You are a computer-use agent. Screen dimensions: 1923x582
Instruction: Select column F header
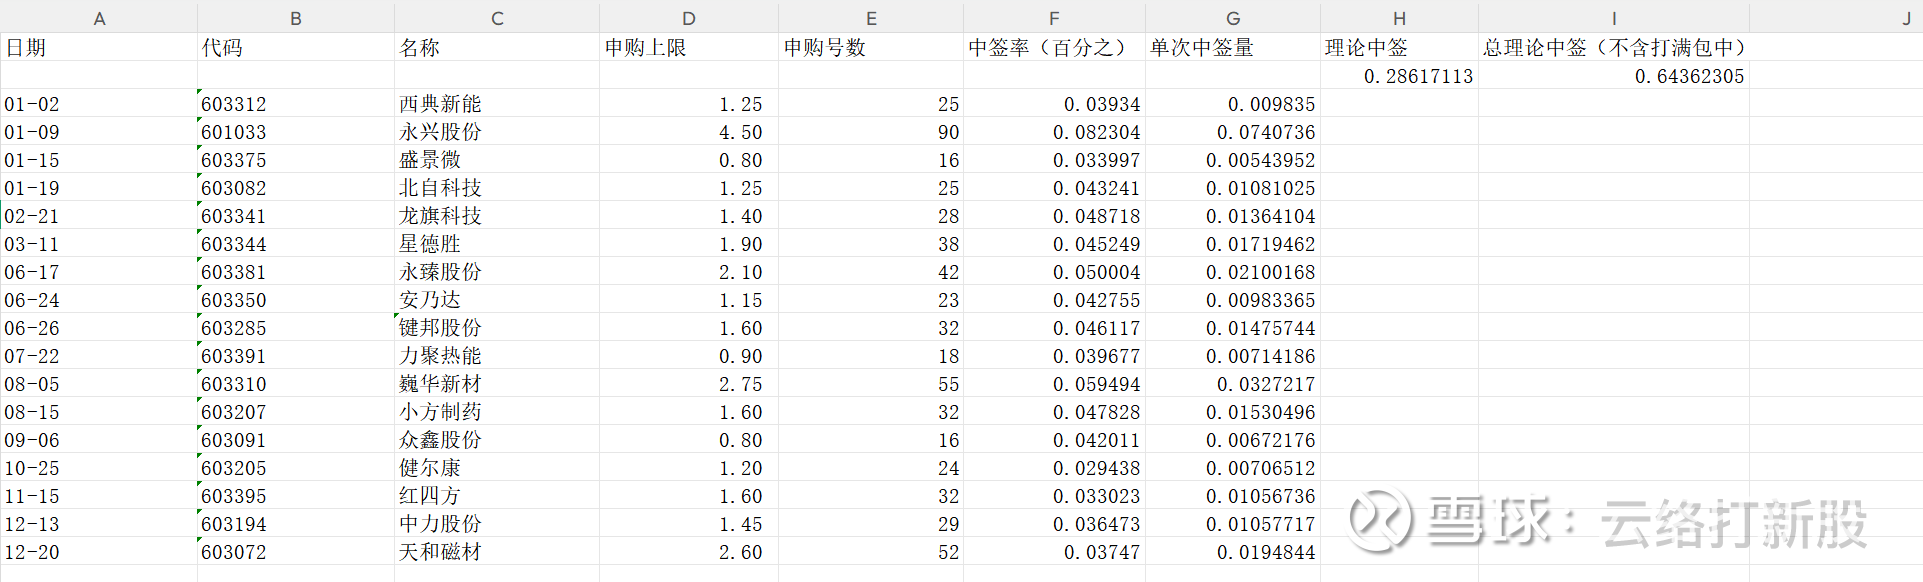(1054, 18)
